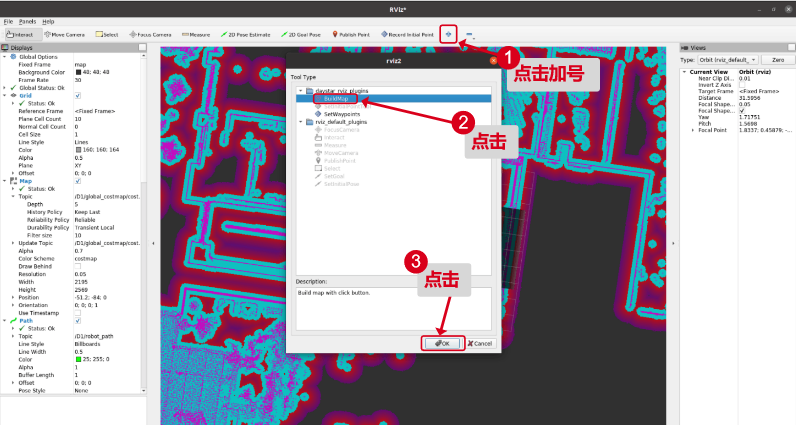Select the Focus Camera tool
The image size is (796, 425).
(x=150, y=35)
